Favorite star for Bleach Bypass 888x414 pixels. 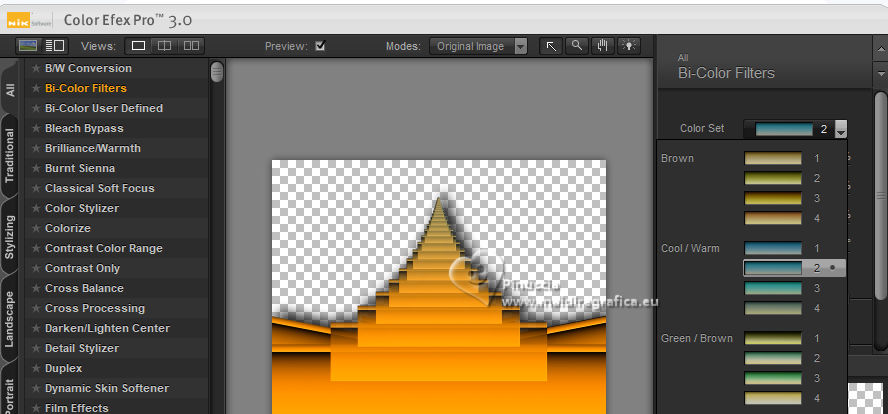36,129
